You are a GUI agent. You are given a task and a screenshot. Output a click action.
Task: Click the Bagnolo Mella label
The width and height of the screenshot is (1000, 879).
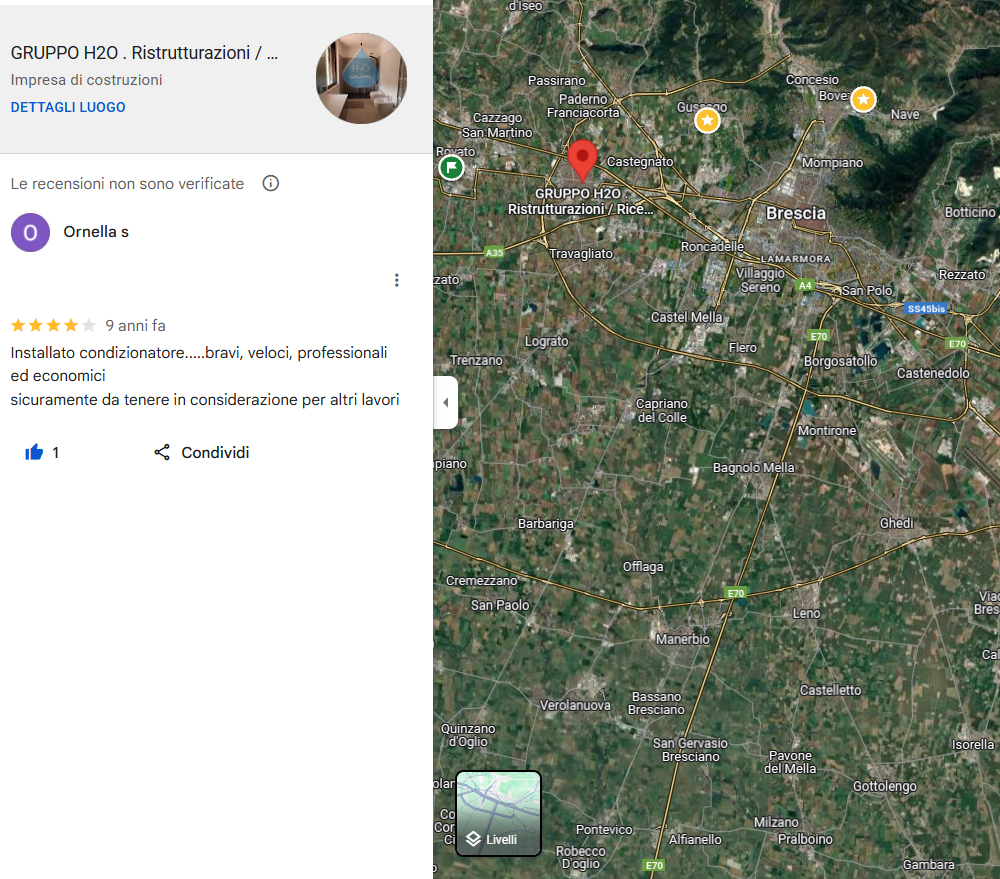(754, 468)
